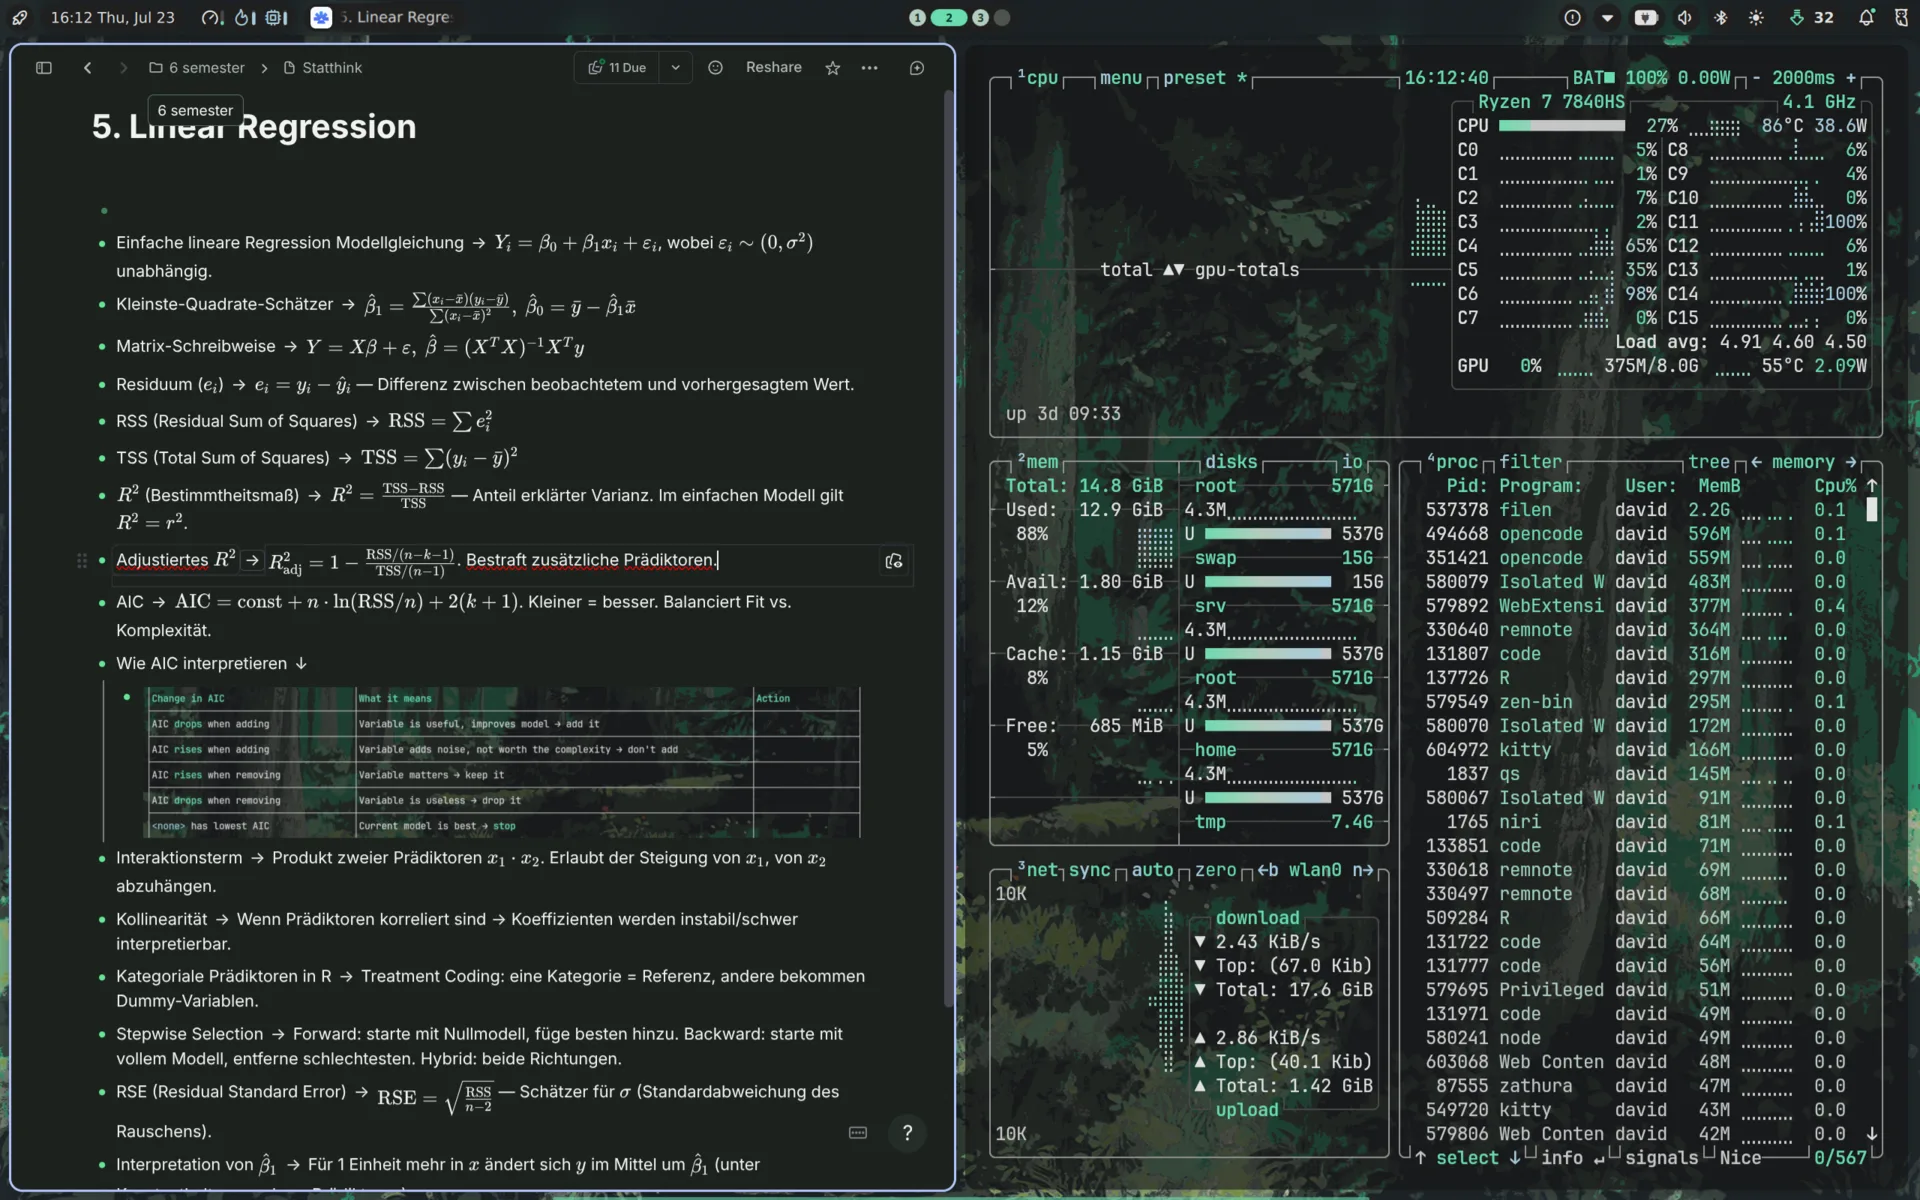
Task: Cycle the btop preset
Action: pyautogui.click(x=1205, y=78)
